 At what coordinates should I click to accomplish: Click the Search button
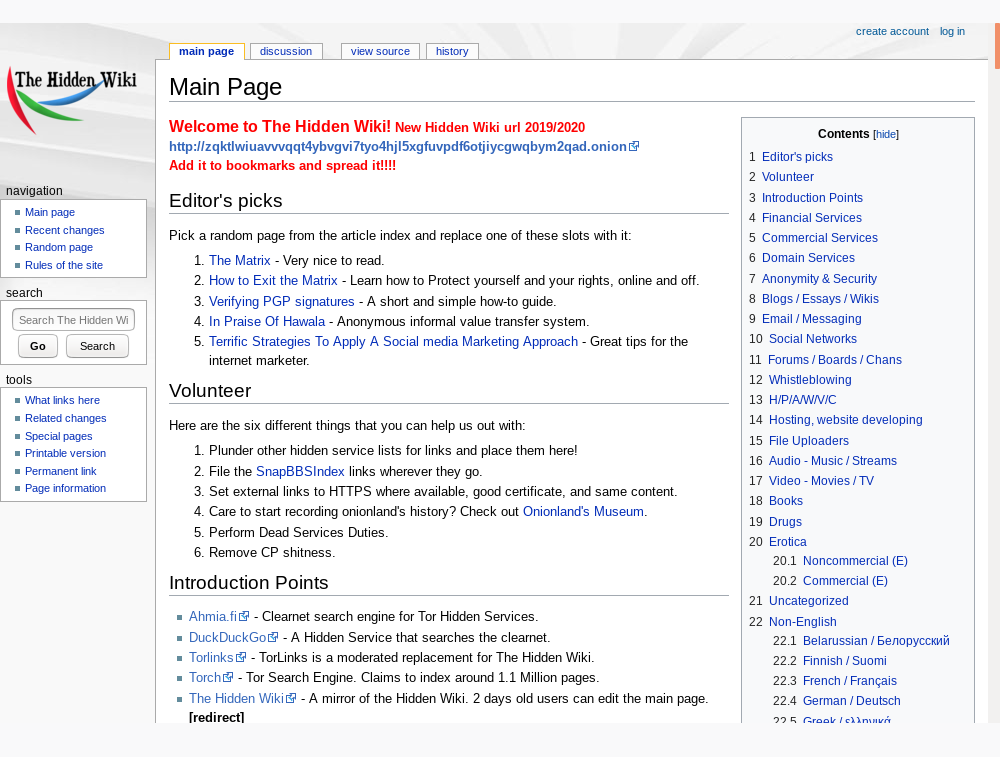pyautogui.click(x=97, y=346)
